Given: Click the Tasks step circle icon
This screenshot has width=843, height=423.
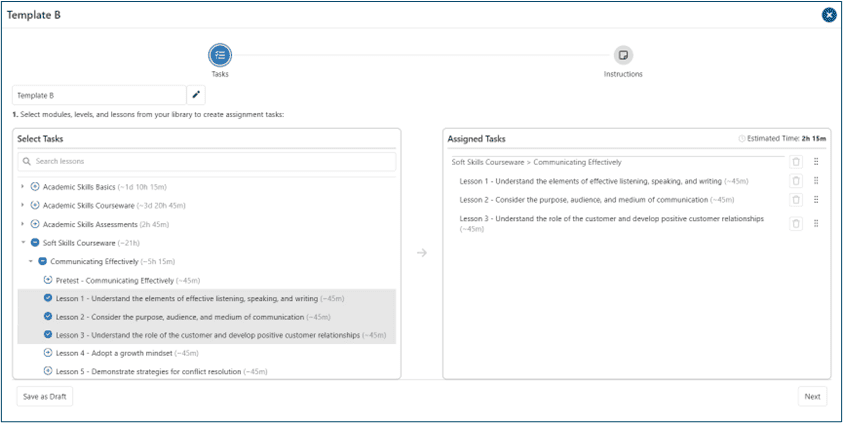Looking at the screenshot, I should 220,55.
